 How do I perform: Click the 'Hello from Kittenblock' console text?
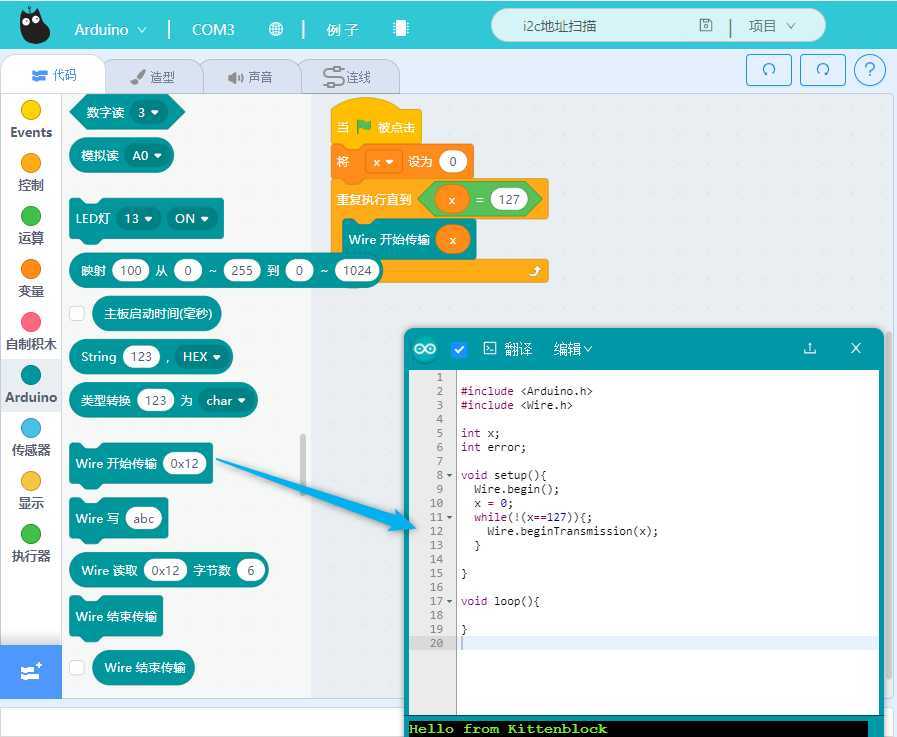pyautogui.click(x=508, y=728)
